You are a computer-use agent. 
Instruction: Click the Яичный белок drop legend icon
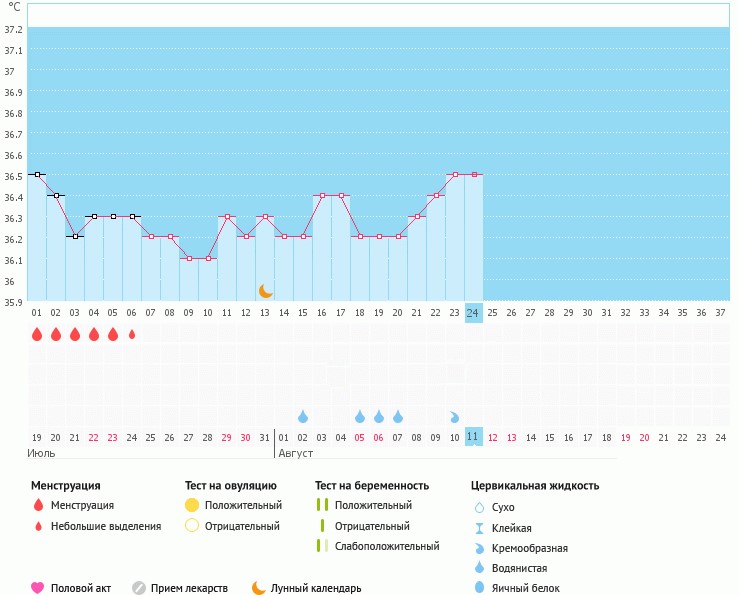(x=480, y=588)
